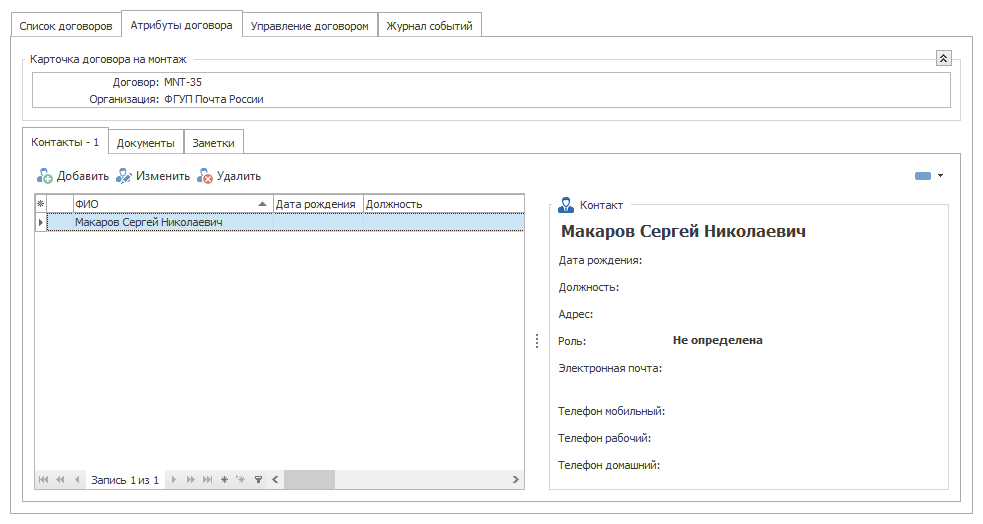Go to previous record in navigator
Image resolution: width=983 pixels, height=524 pixels.
(x=77, y=479)
